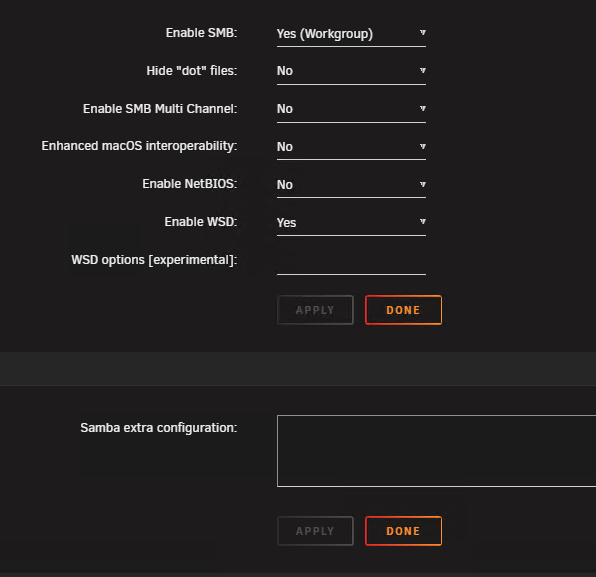Click the Enable SMB label
The height and width of the screenshot is (577, 596).
(201, 33)
